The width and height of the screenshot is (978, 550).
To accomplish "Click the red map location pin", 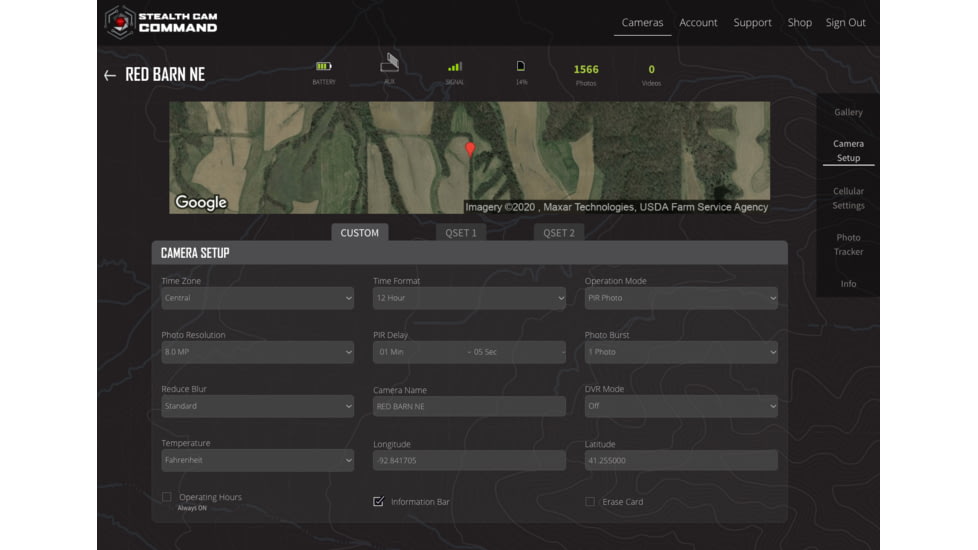I will (x=470, y=150).
